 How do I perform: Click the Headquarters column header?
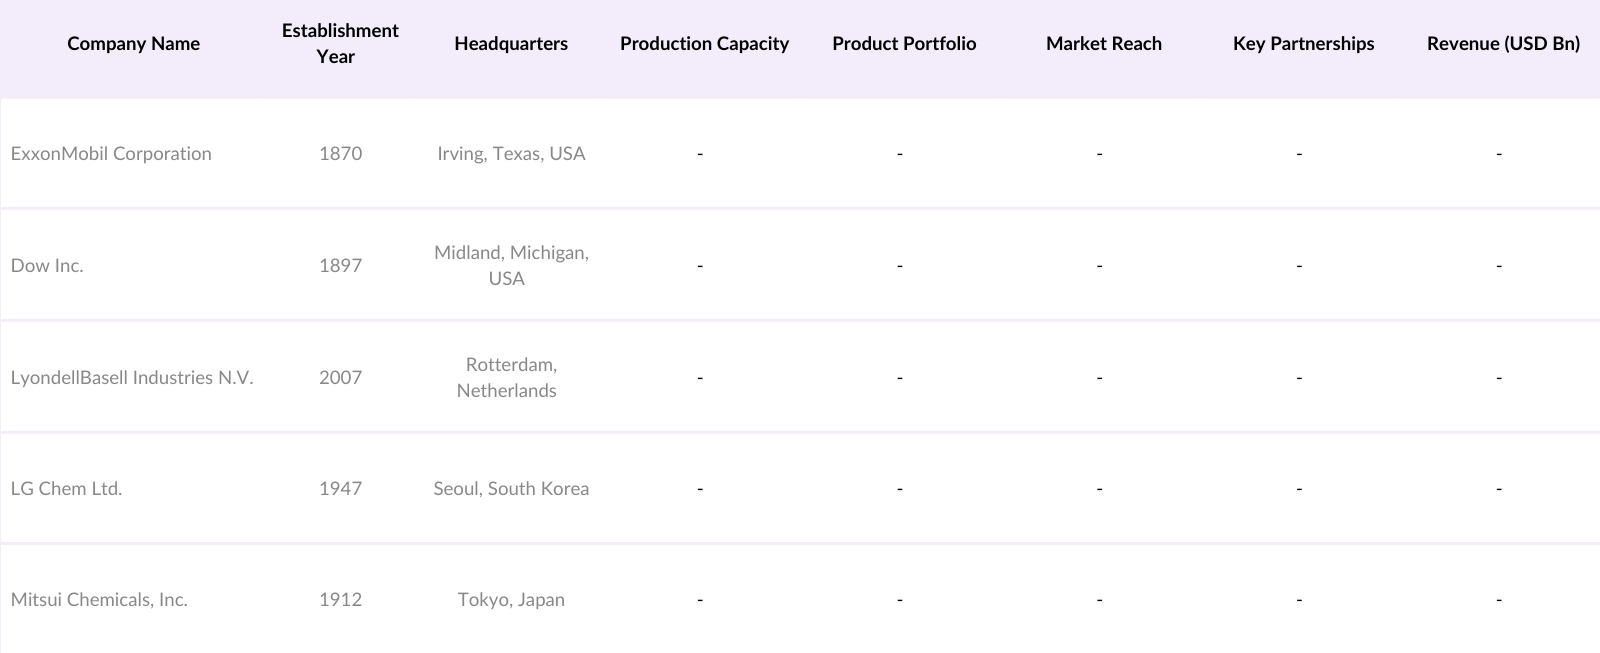[511, 44]
